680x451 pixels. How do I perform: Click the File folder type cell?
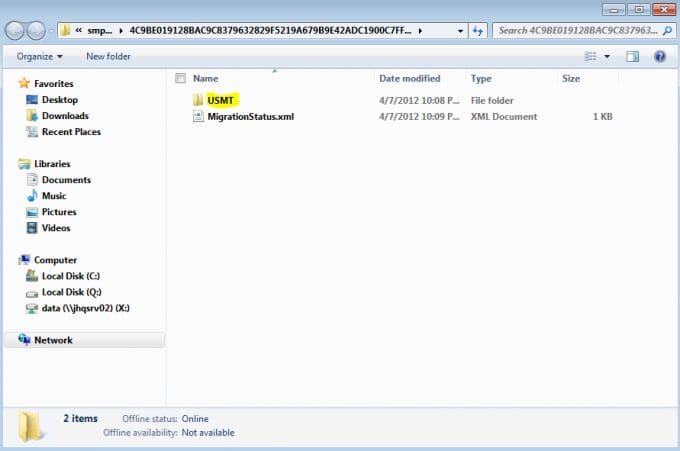(492, 100)
